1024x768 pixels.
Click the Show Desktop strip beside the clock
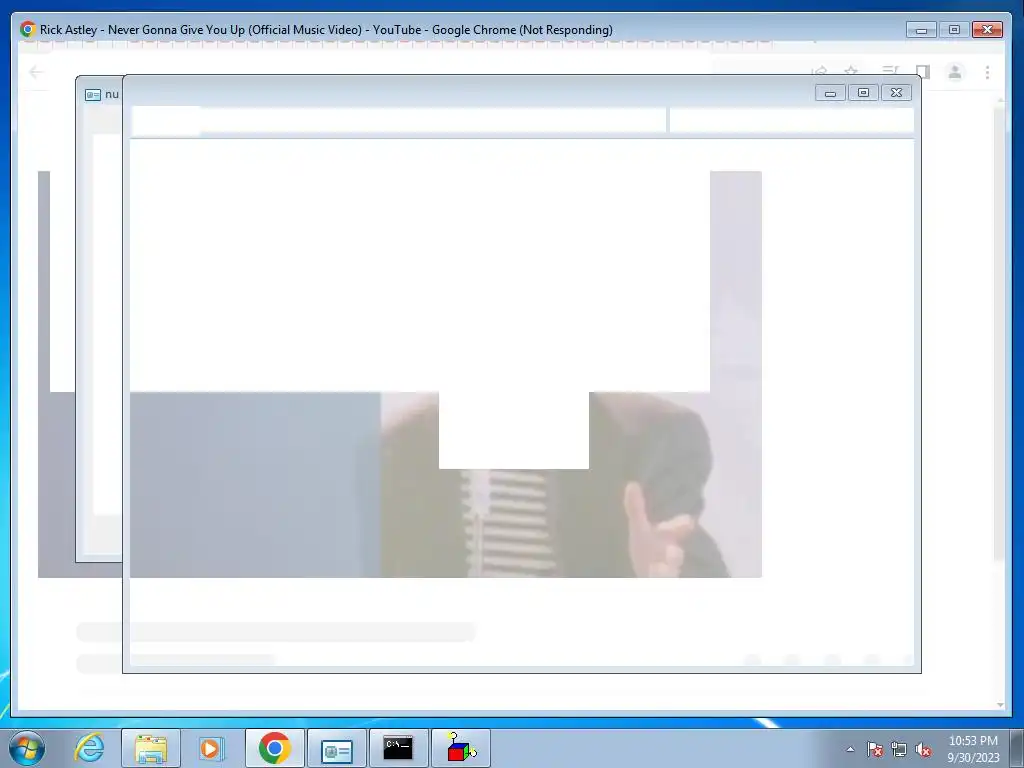(1017, 748)
